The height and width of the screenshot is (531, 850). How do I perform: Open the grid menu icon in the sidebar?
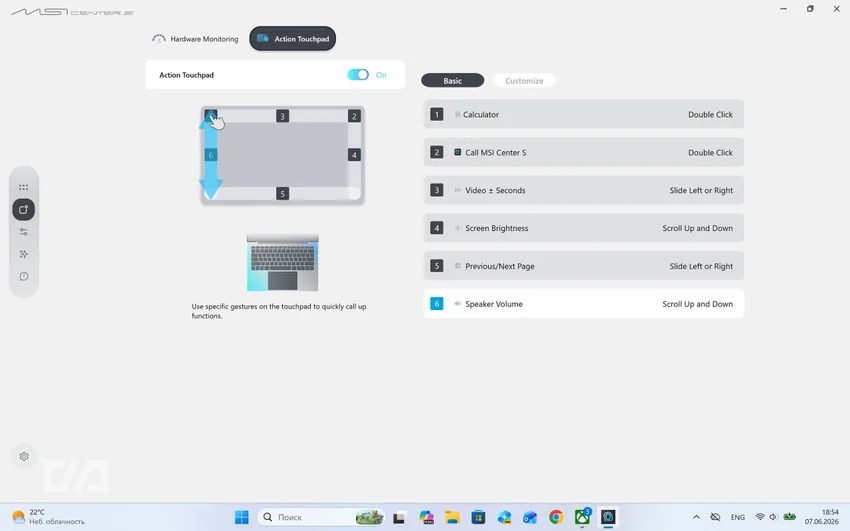pos(23,187)
